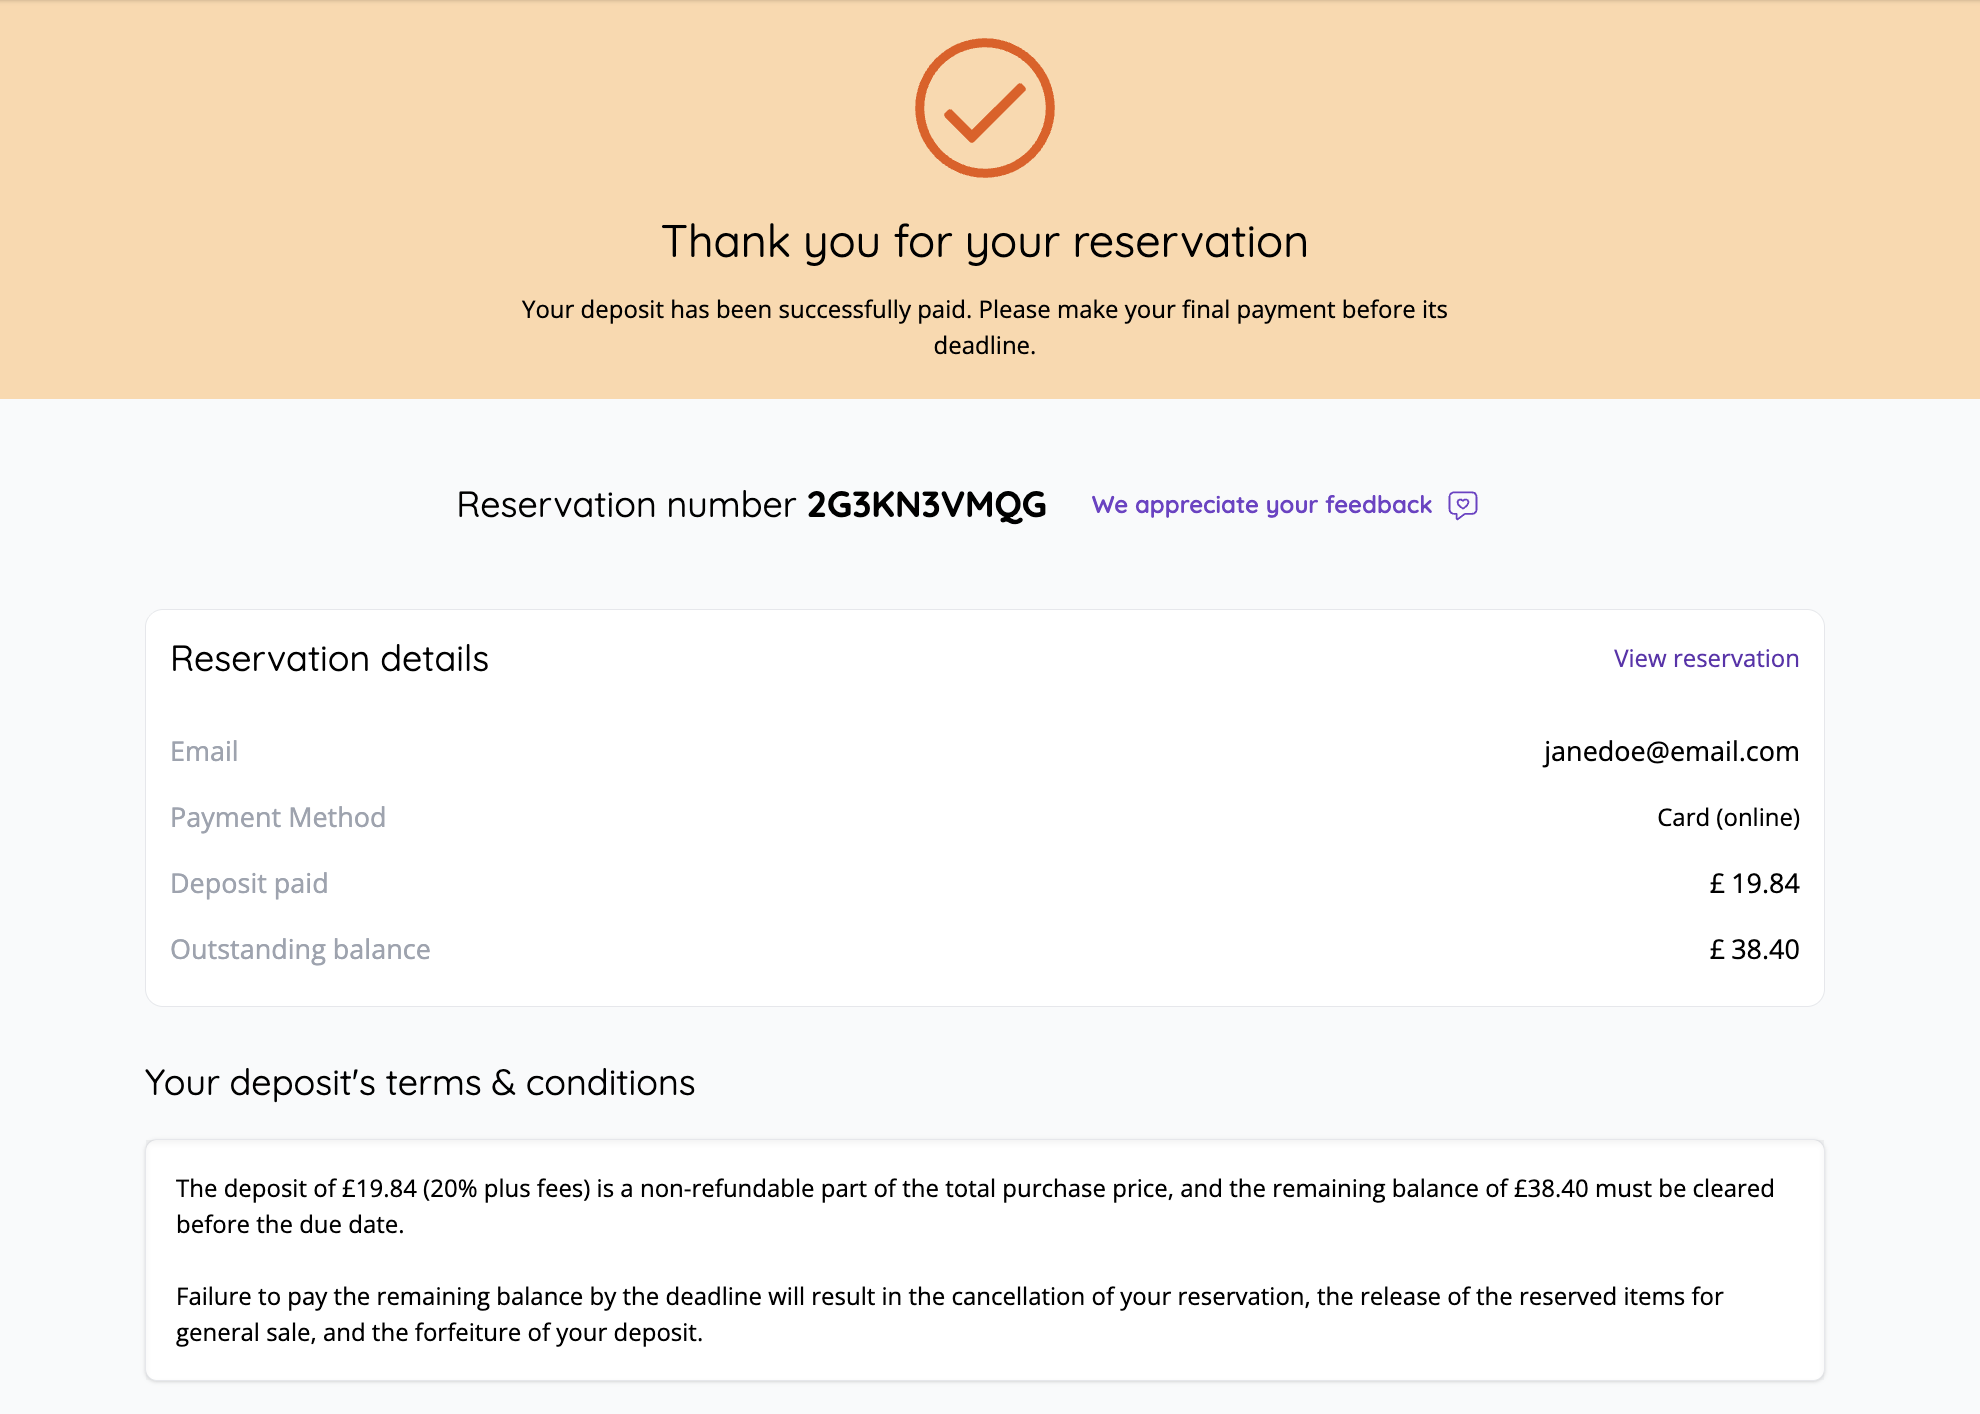
Task: Click the 'Card (online)' payment value
Action: [x=1727, y=817]
